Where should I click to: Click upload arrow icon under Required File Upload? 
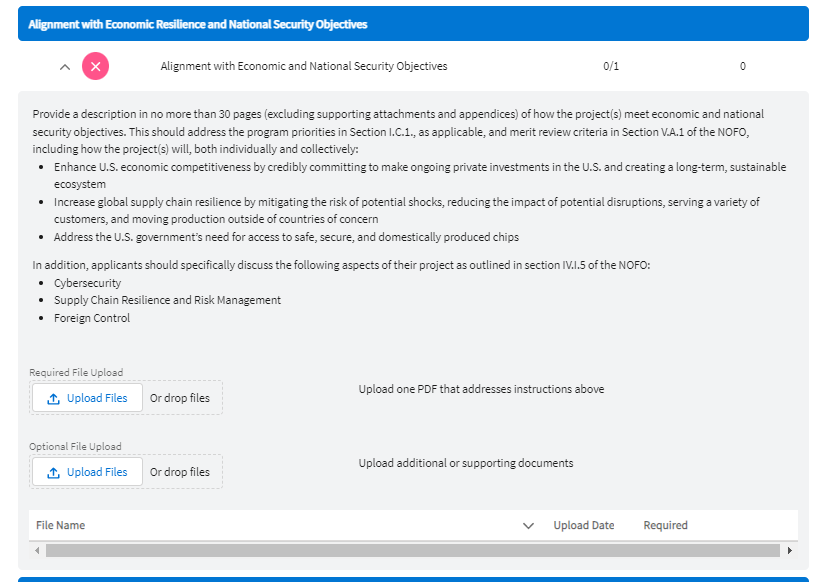54,398
